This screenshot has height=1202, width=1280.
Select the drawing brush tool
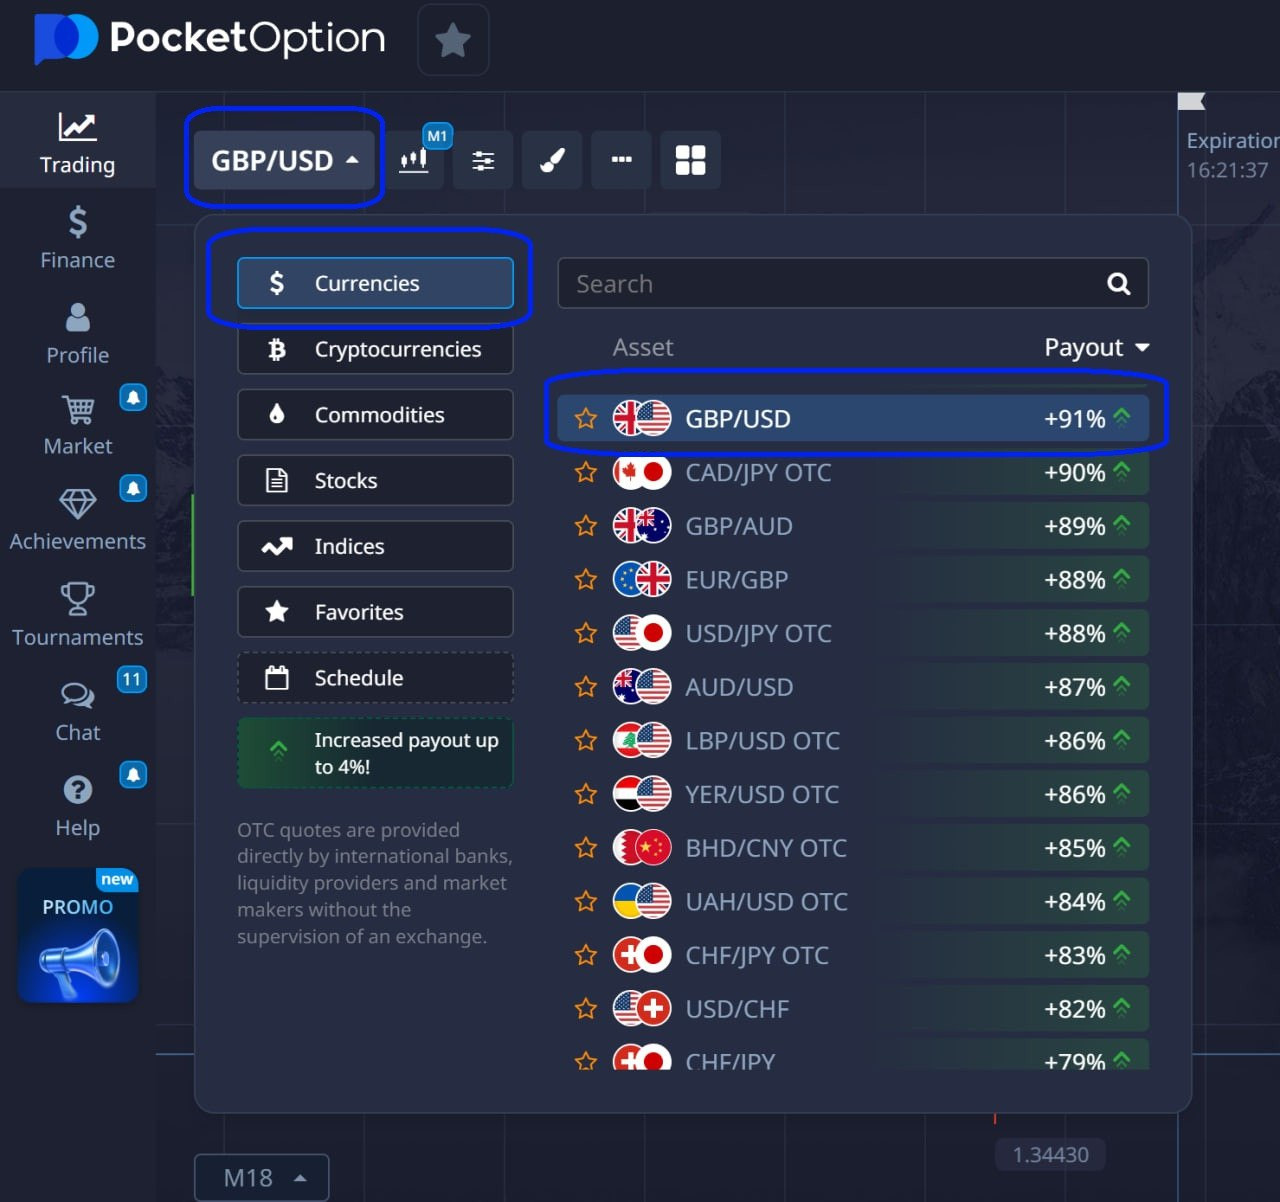552,160
